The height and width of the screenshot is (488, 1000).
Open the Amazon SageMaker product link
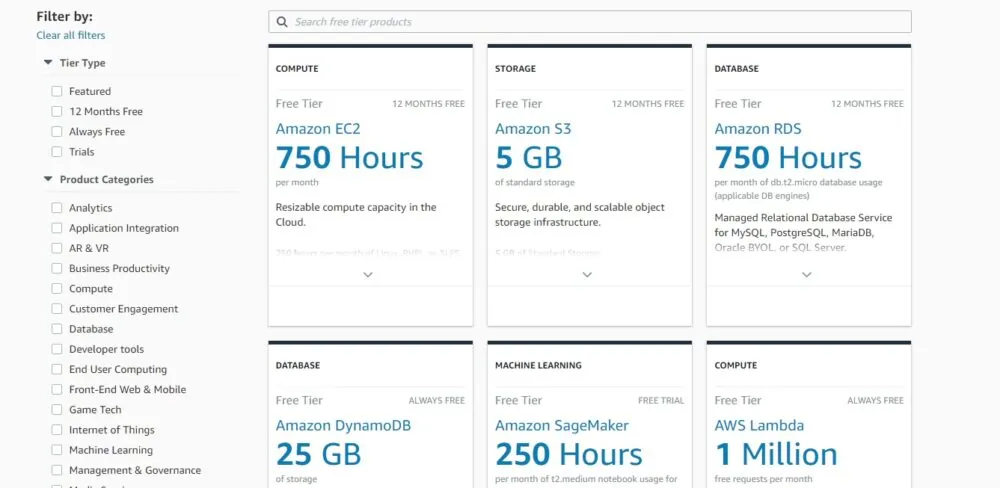tap(562, 425)
